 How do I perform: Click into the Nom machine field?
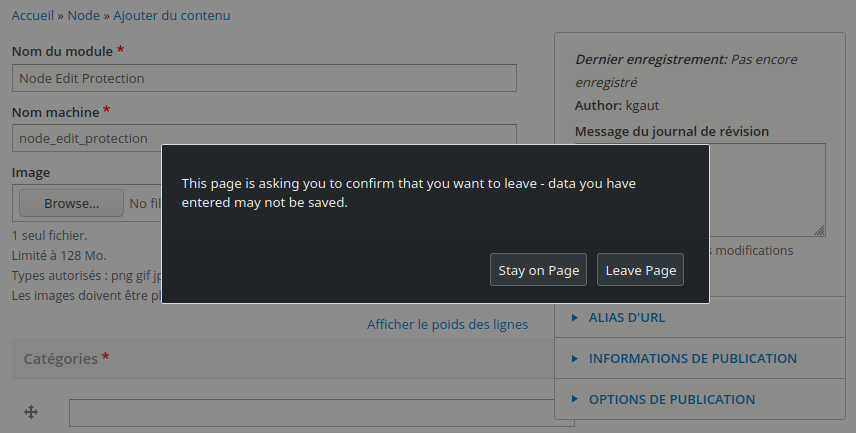264,138
